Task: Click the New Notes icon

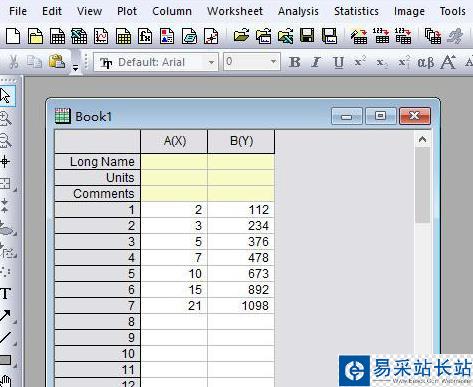Action: click(189, 36)
